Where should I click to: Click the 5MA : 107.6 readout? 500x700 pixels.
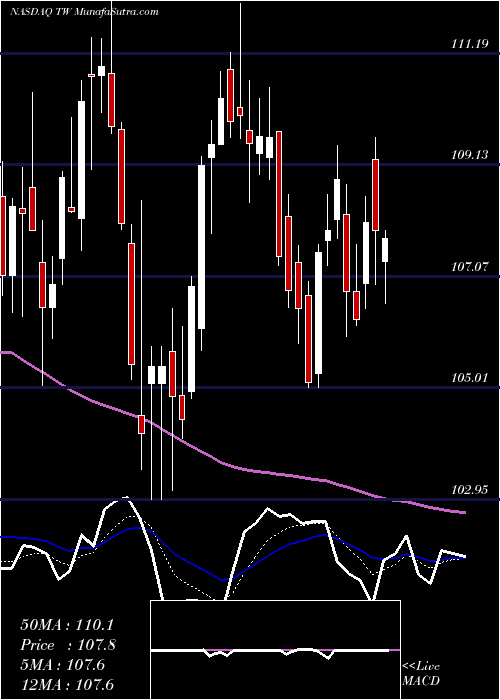63,664
